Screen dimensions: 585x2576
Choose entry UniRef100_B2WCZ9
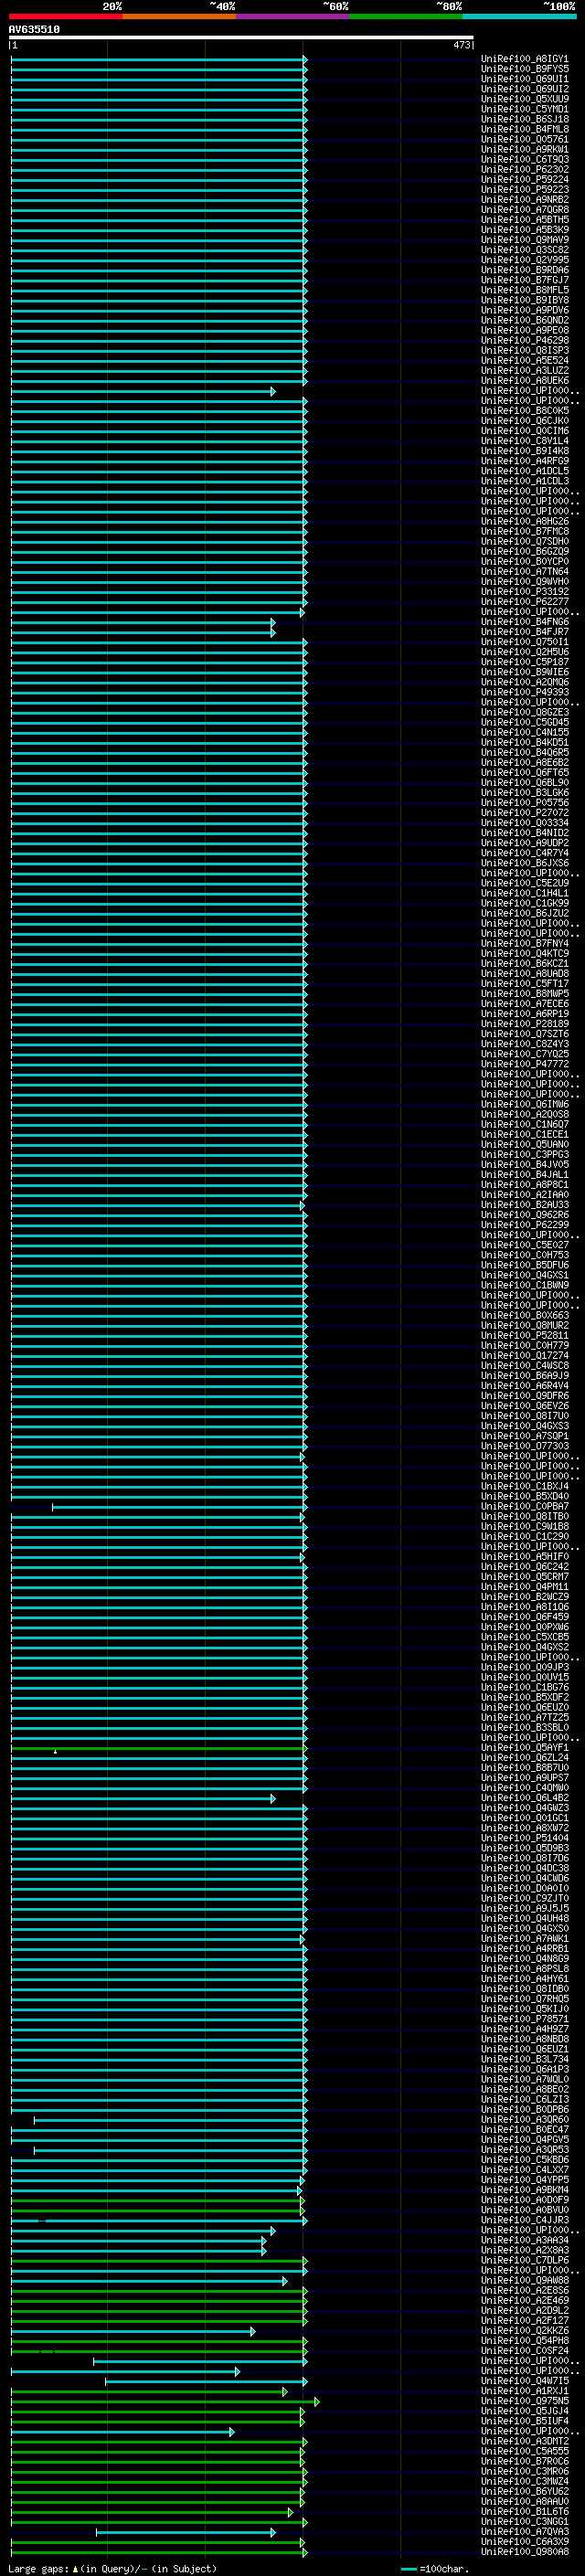tap(525, 1598)
